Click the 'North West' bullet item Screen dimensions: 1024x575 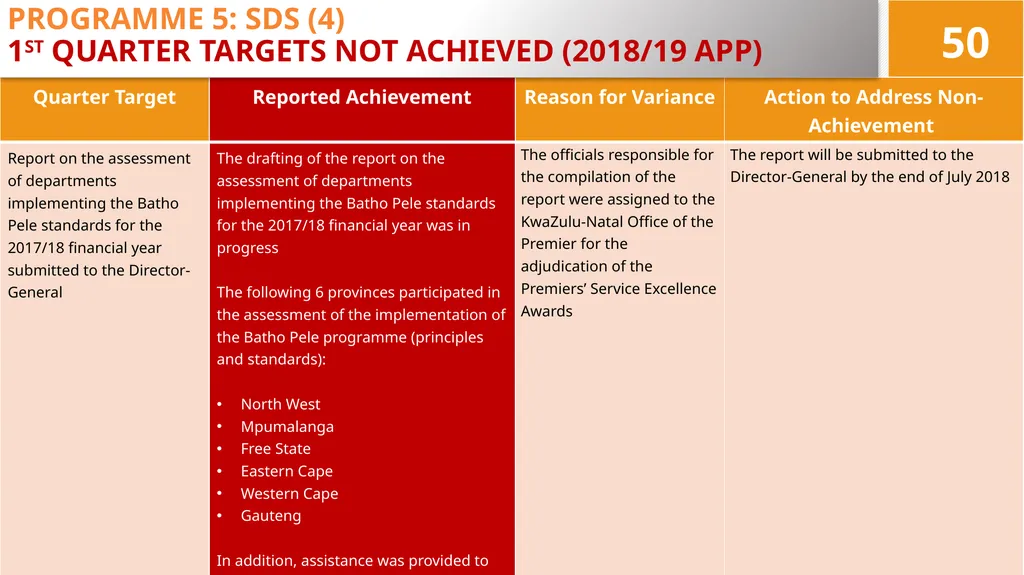(x=280, y=404)
